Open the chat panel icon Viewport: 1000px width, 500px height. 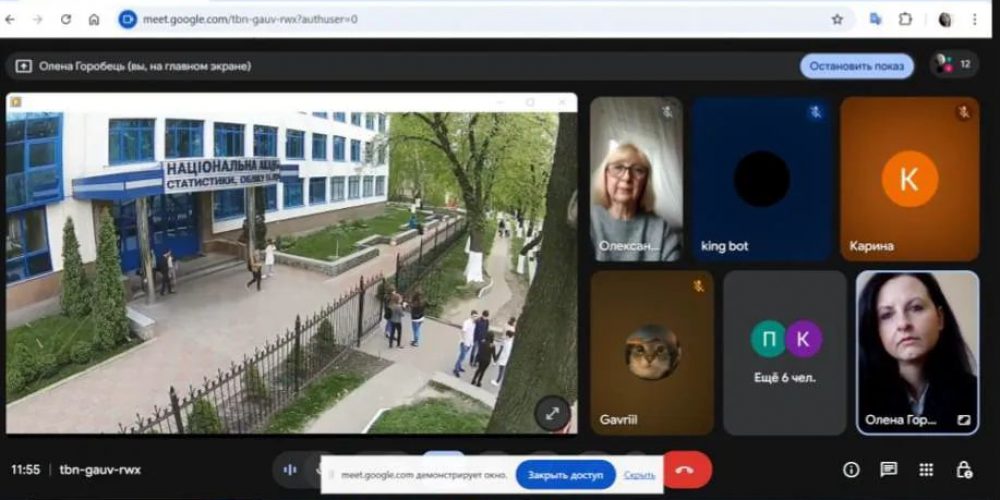tap(888, 469)
